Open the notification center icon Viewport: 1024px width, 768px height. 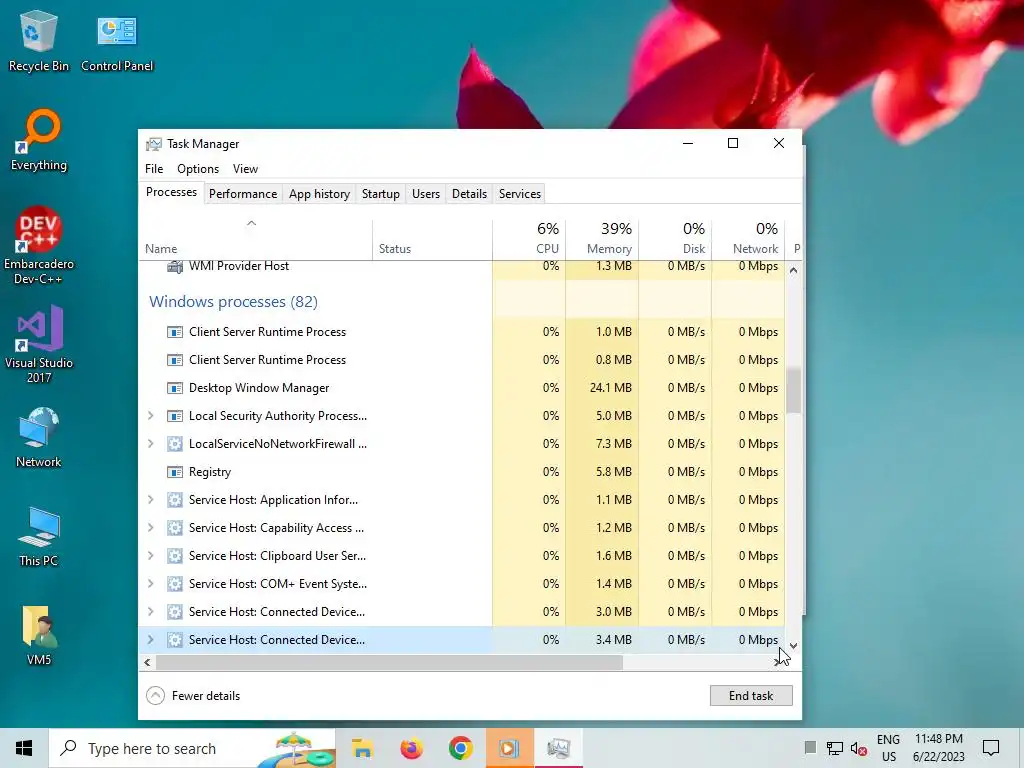pos(991,748)
